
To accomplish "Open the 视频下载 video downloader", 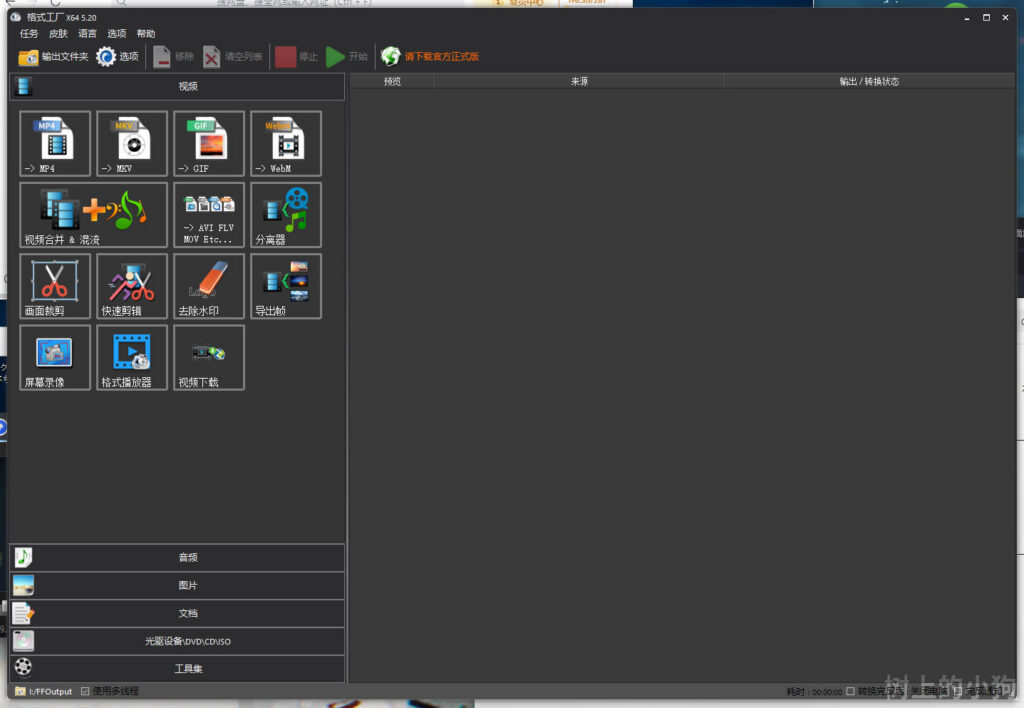I will [209, 357].
